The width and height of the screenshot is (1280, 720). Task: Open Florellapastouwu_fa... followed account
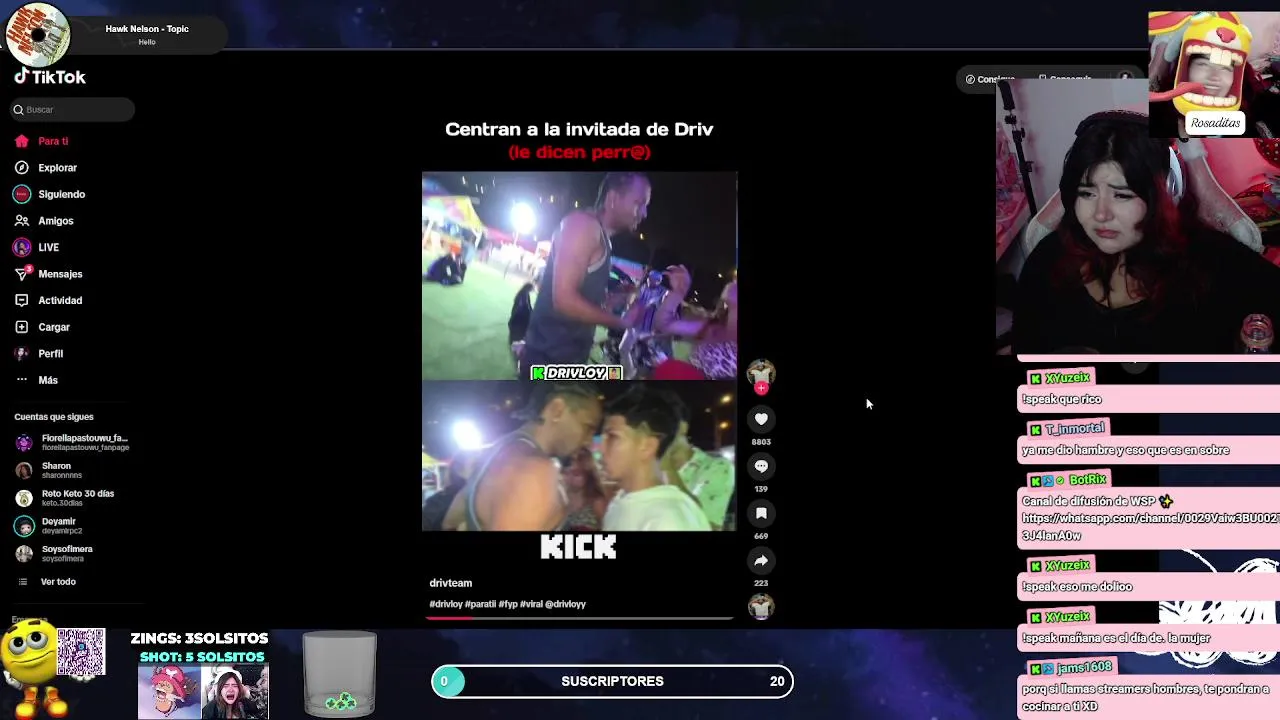[x=72, y=442]
